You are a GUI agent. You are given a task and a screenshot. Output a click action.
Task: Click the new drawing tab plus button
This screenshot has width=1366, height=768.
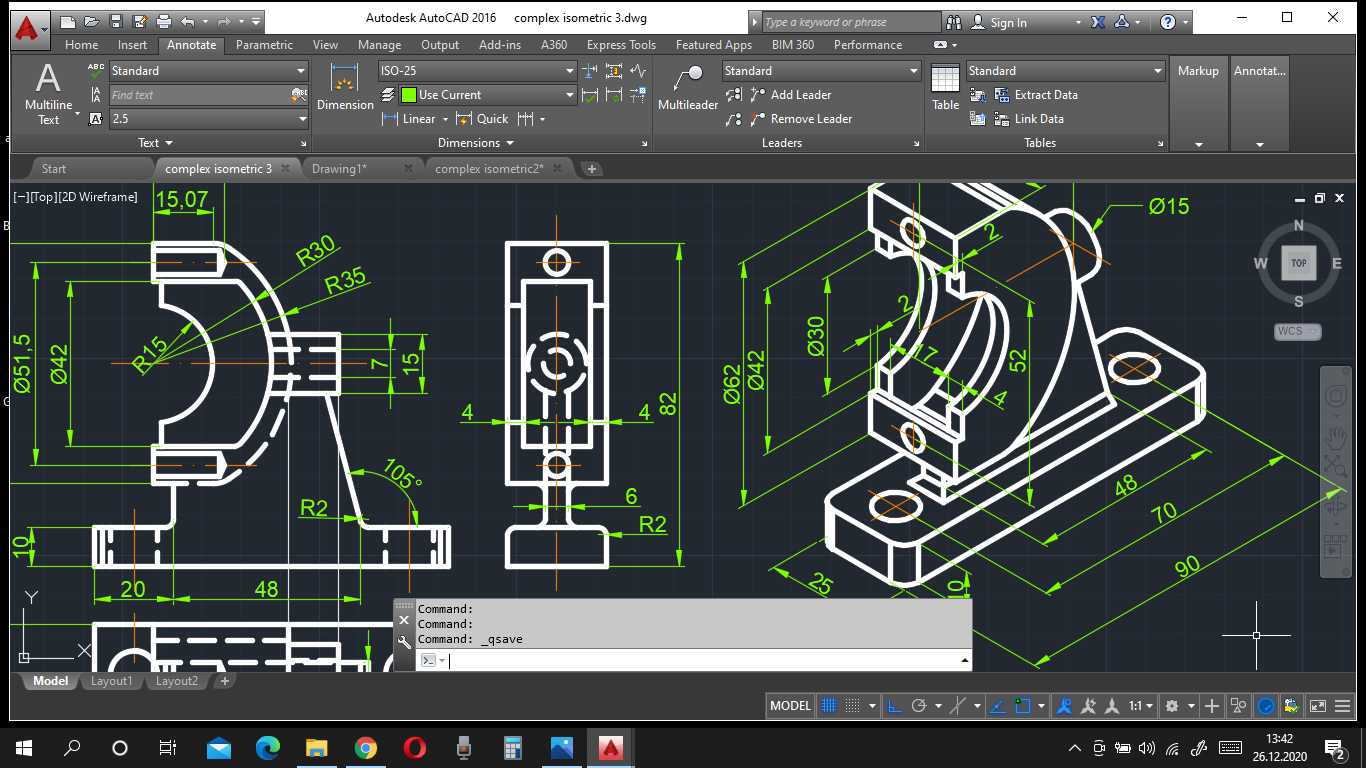(592, 168)
